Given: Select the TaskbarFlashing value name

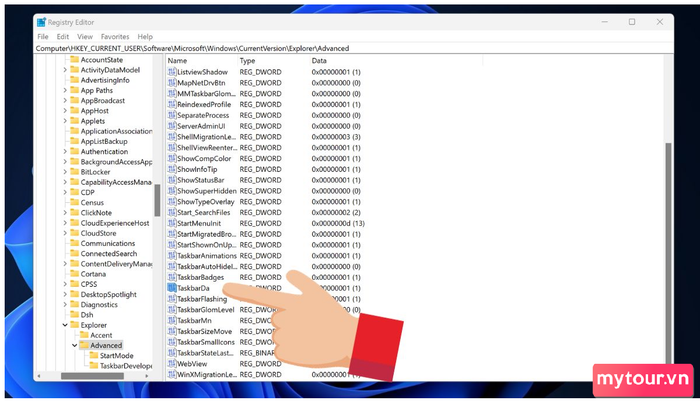Looking at the screenshot, I should (x=202, y=299).
